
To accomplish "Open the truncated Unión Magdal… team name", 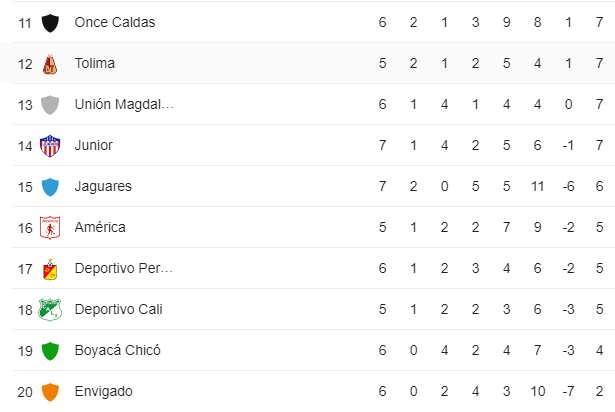I will click(x=124, y=104).
